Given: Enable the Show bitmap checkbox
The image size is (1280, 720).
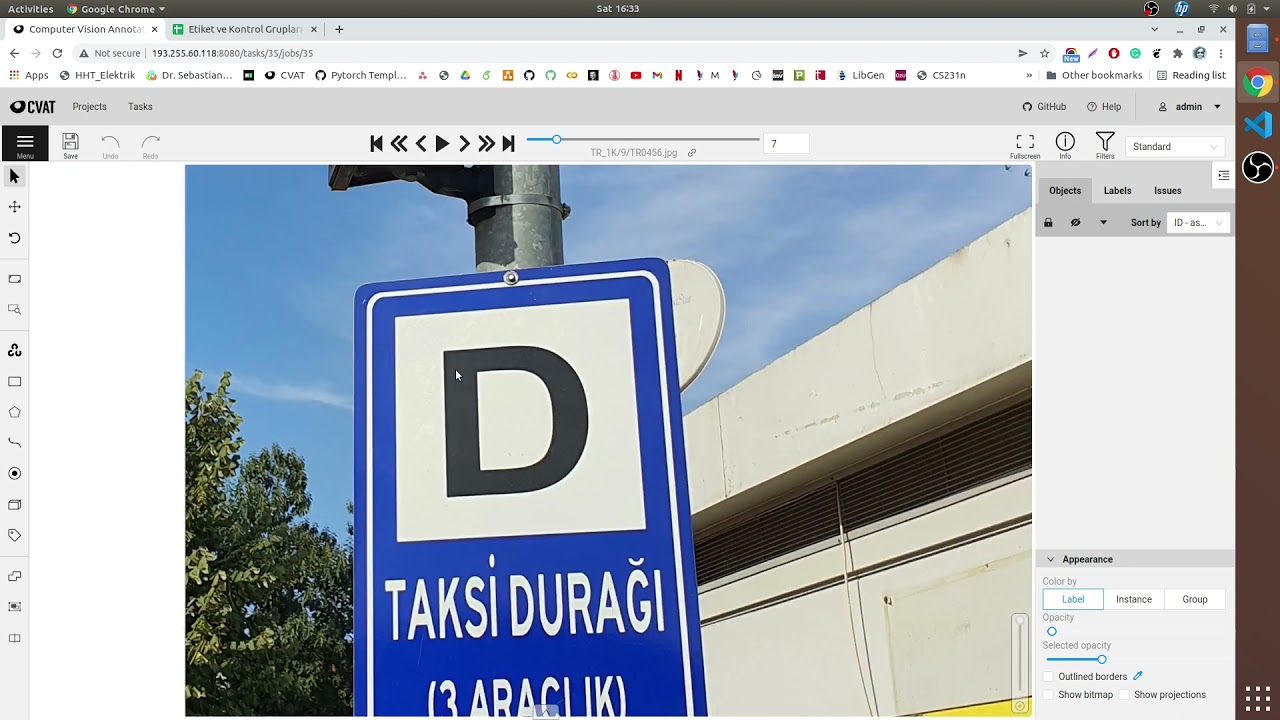Looking at the screenshot, I should point(1048,695).
